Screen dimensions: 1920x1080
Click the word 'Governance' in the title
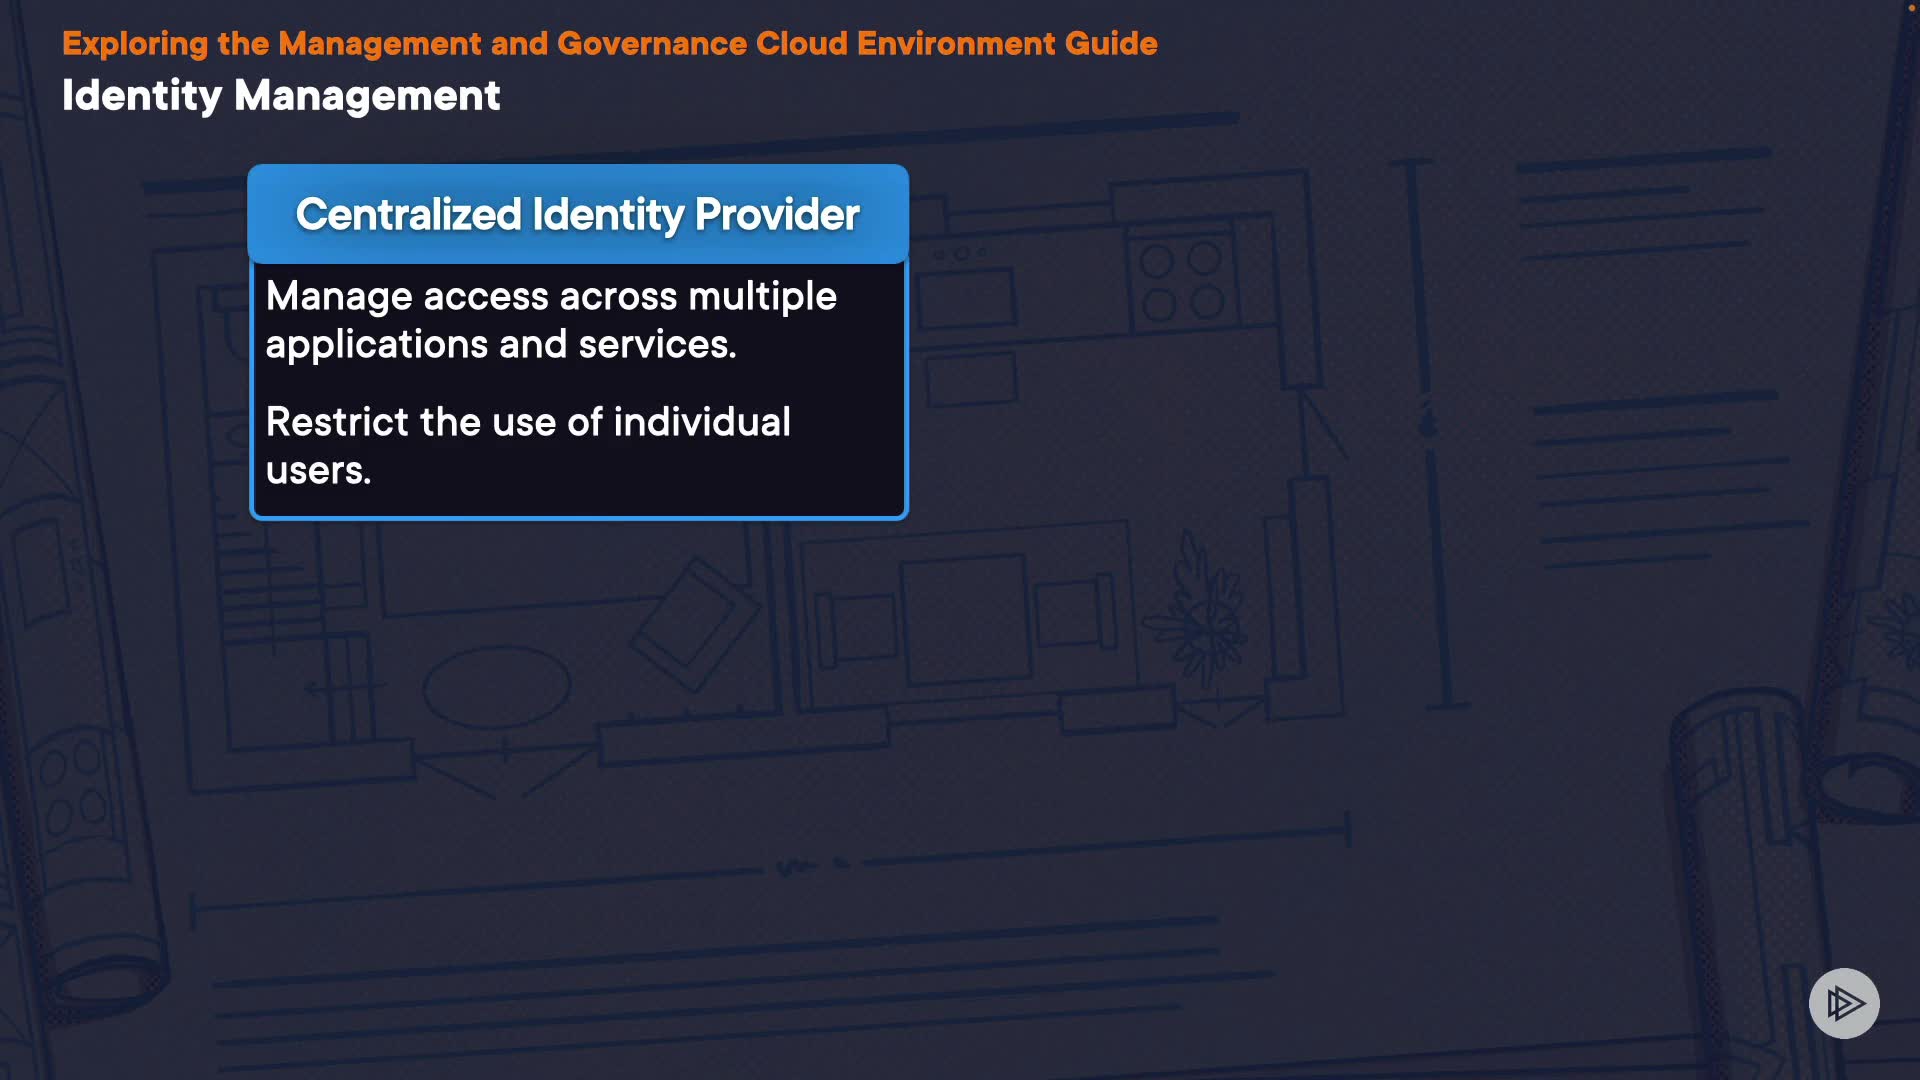(651, 44)
